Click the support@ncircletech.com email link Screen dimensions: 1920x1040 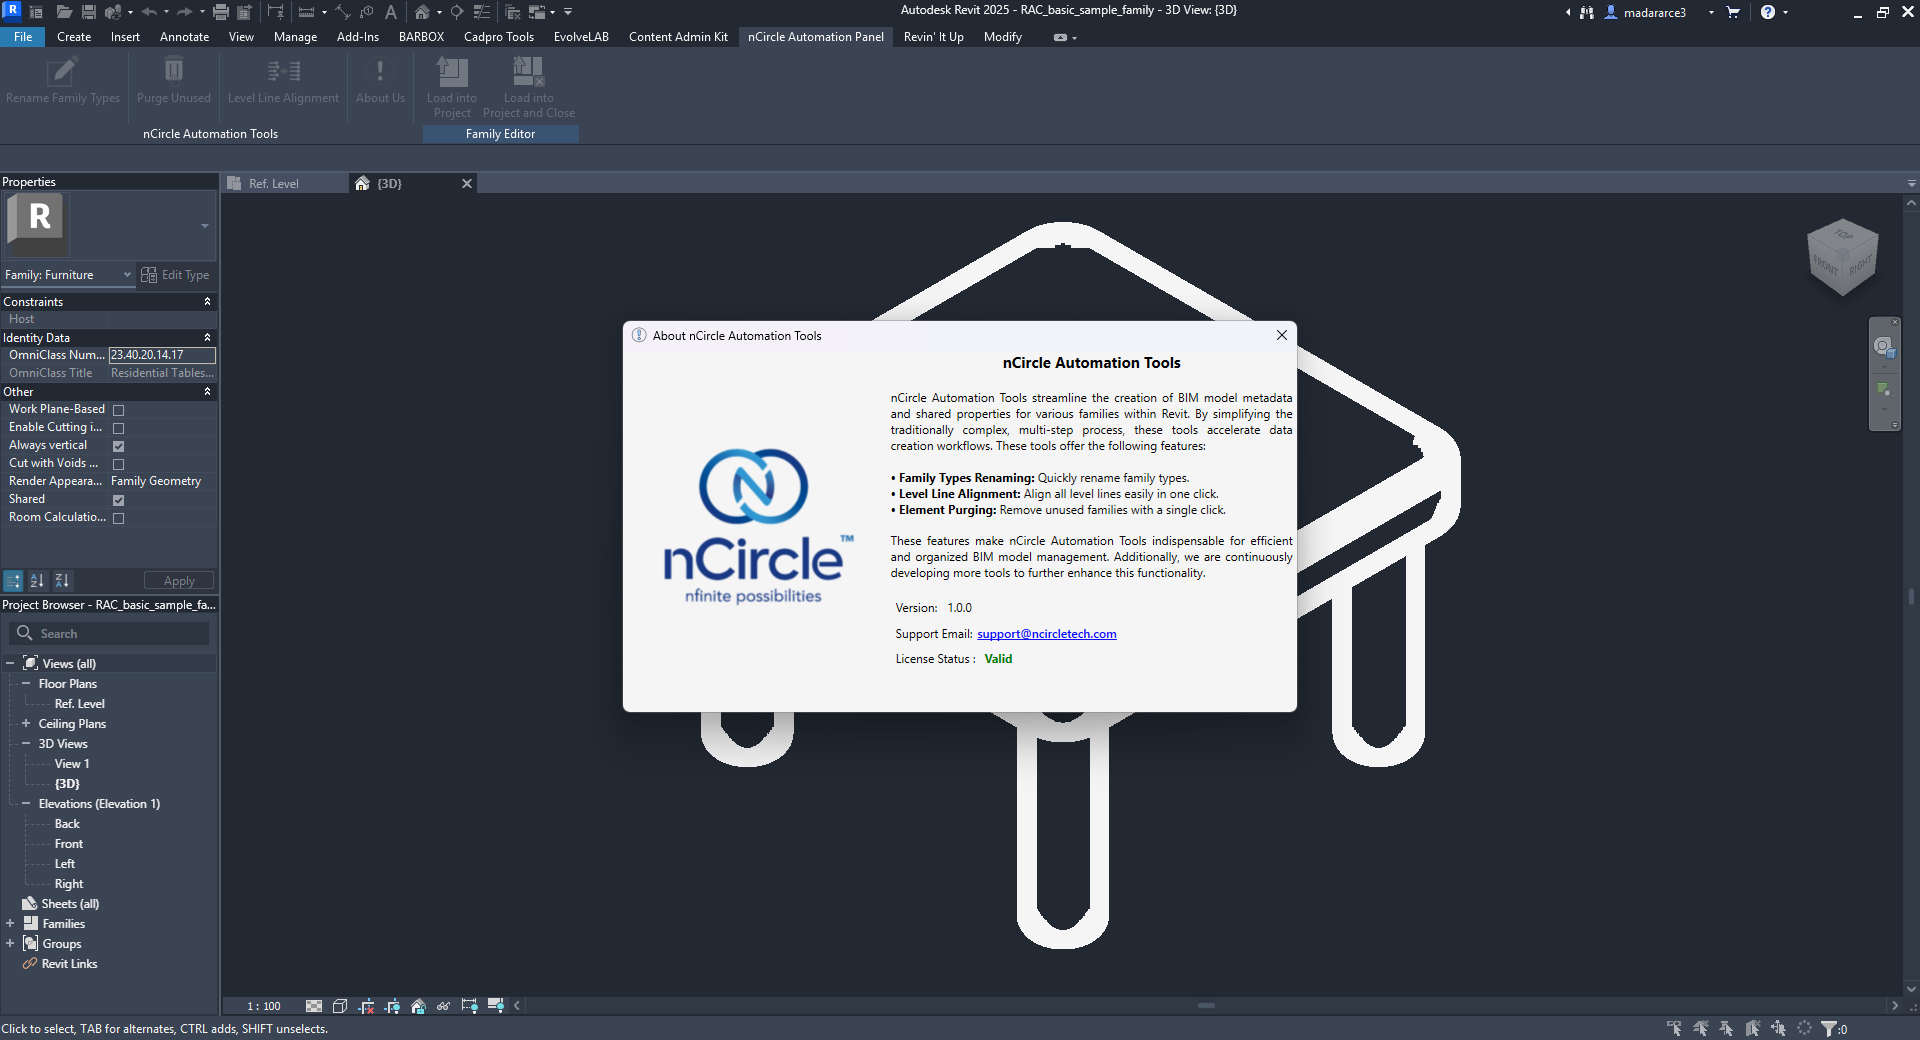pos(1046,634)
